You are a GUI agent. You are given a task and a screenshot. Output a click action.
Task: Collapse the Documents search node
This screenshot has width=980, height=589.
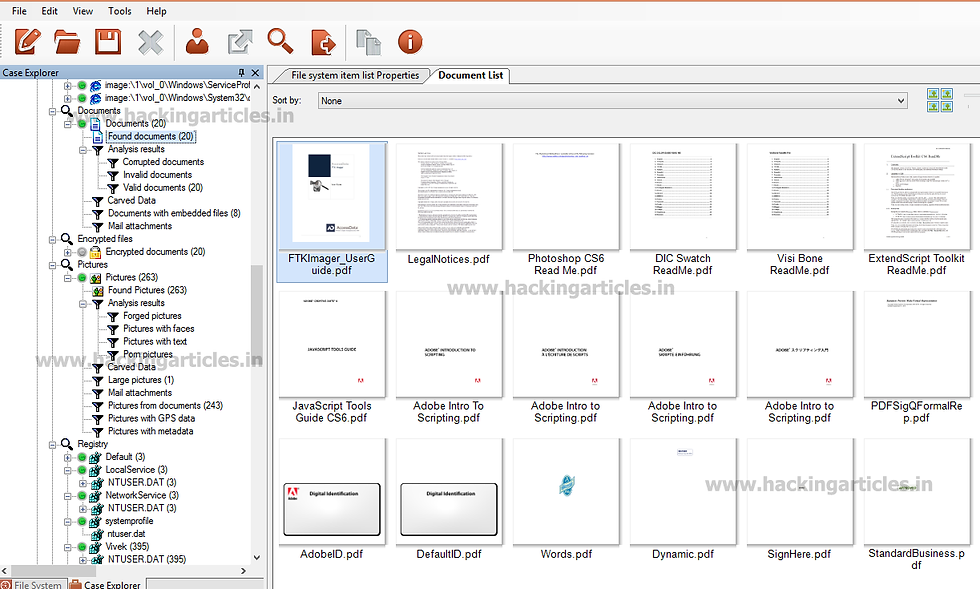click(x=53, y=111)
